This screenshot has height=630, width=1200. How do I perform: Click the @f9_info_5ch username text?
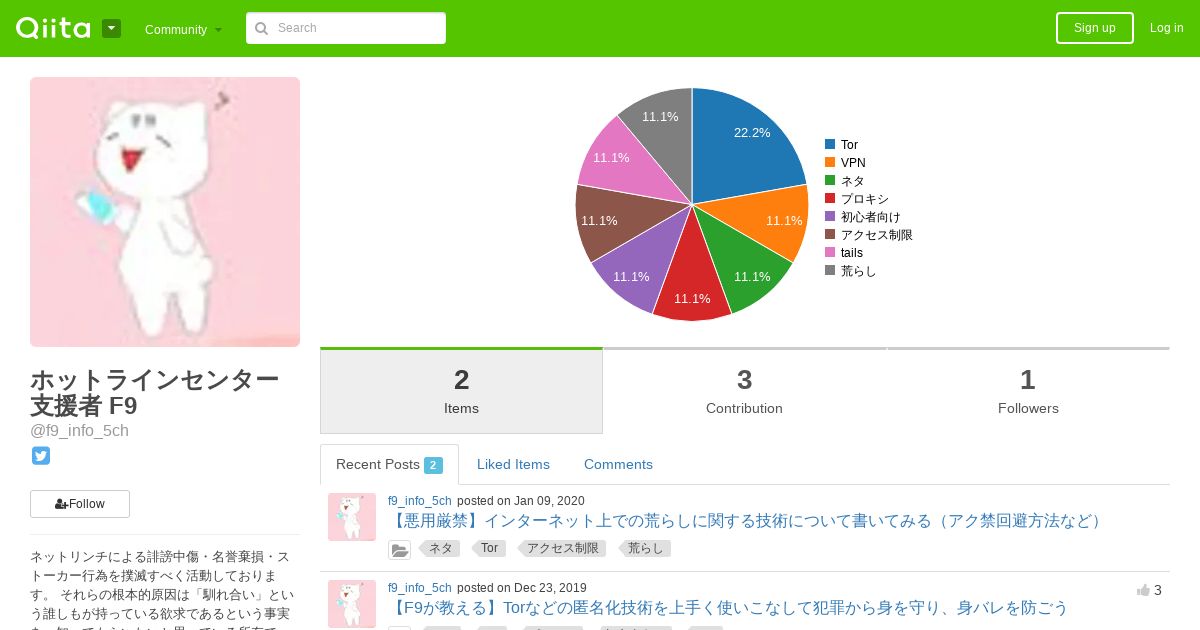[79, 431]
